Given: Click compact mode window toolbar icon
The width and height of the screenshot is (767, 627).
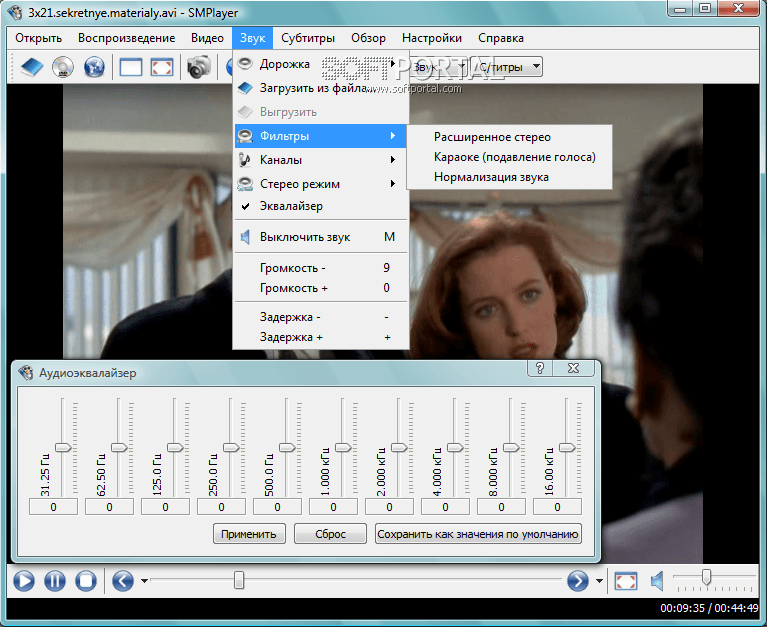Looking at the screenshot, I should click(131, 67).
